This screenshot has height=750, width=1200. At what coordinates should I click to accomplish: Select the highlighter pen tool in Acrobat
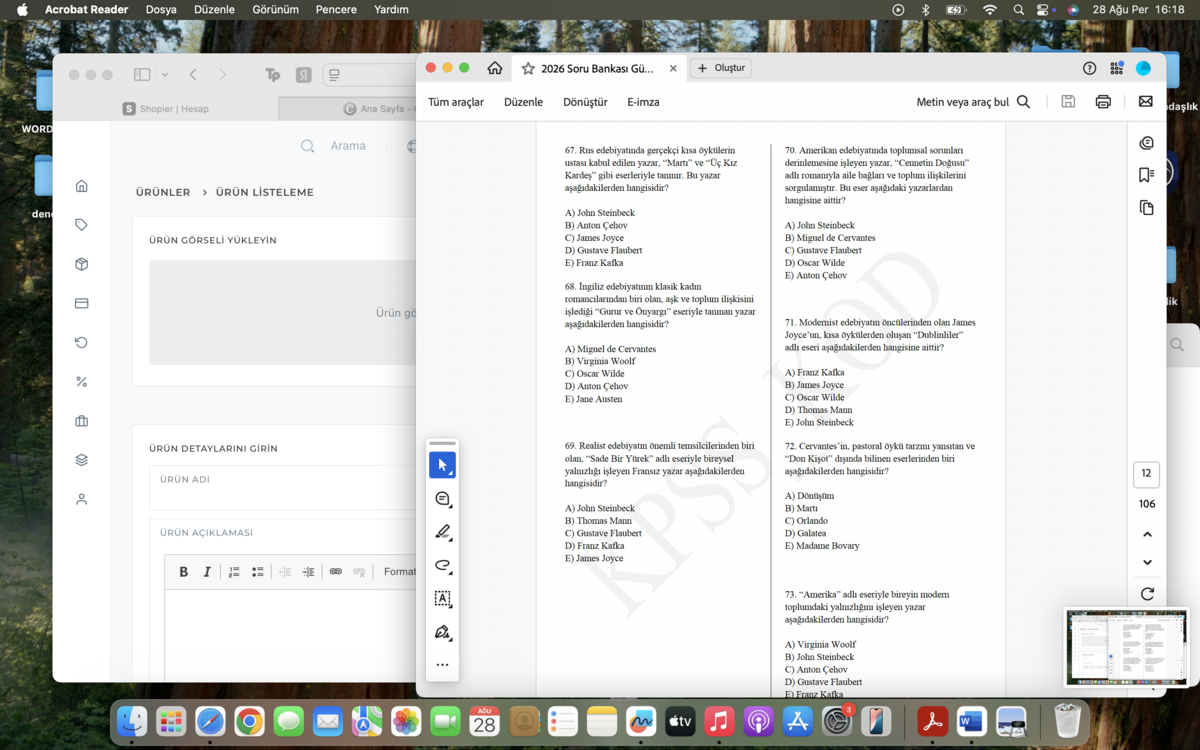[x=442, y=532]
